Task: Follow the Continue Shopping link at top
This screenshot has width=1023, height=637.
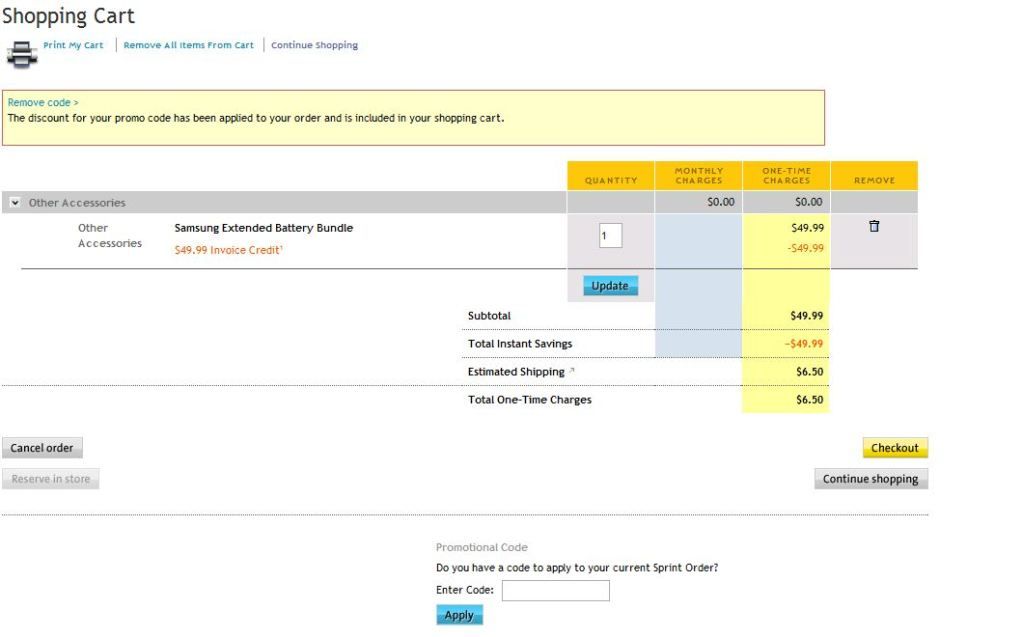Action: [x=314, y=45]
